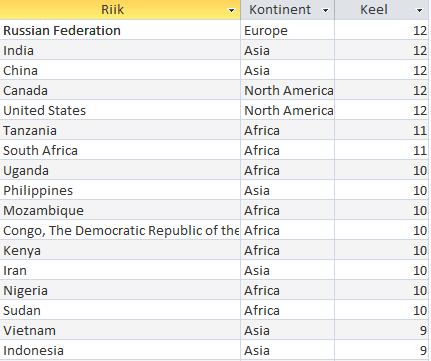Open the Kontinent column filter dropdown arrow
This screenshot has width=431, height=361.
pos(325,10)
